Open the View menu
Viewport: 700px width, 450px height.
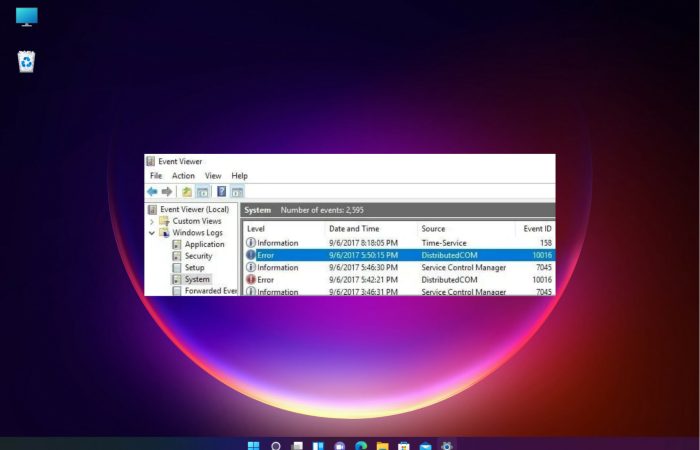[x=213, y=176]
